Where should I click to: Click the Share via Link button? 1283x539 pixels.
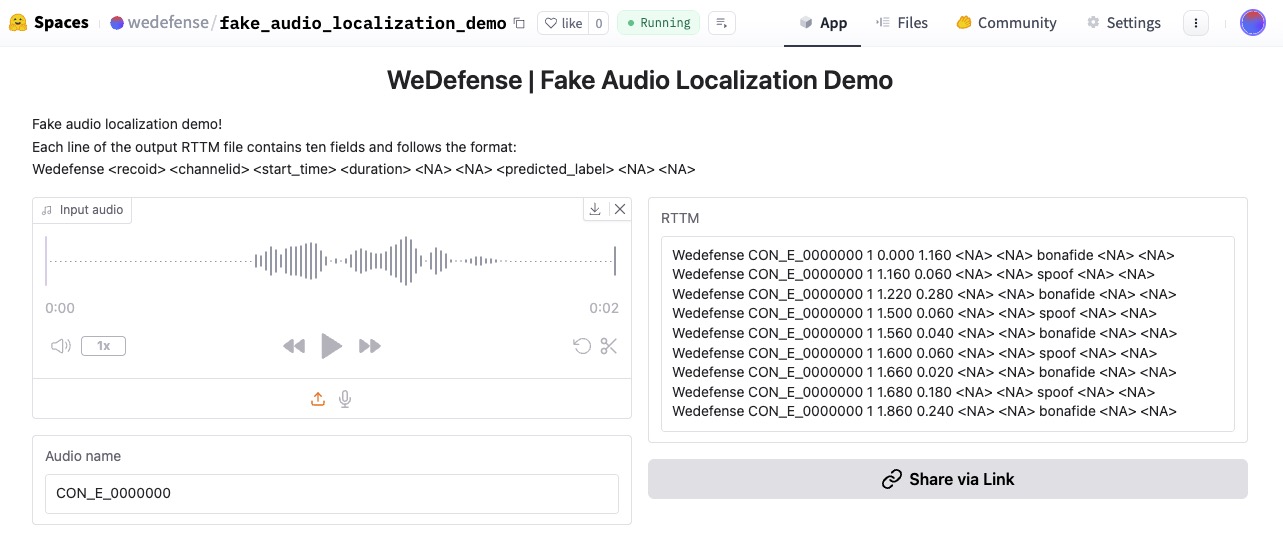(x=947, y=479)
